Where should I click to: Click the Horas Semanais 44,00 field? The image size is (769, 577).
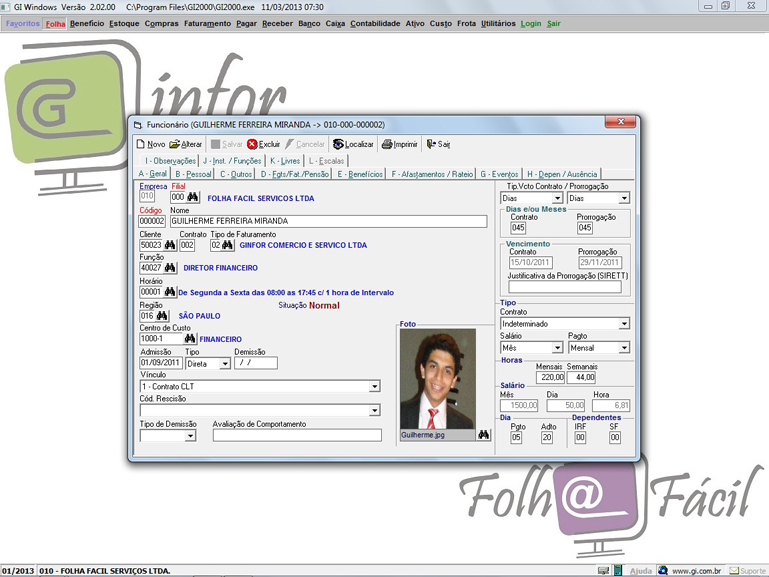coord(581,377)
